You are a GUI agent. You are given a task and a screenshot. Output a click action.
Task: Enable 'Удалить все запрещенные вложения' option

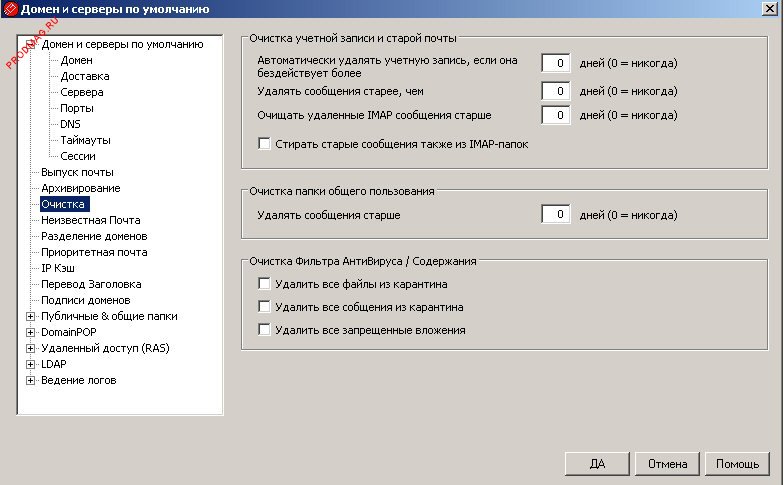265,329
